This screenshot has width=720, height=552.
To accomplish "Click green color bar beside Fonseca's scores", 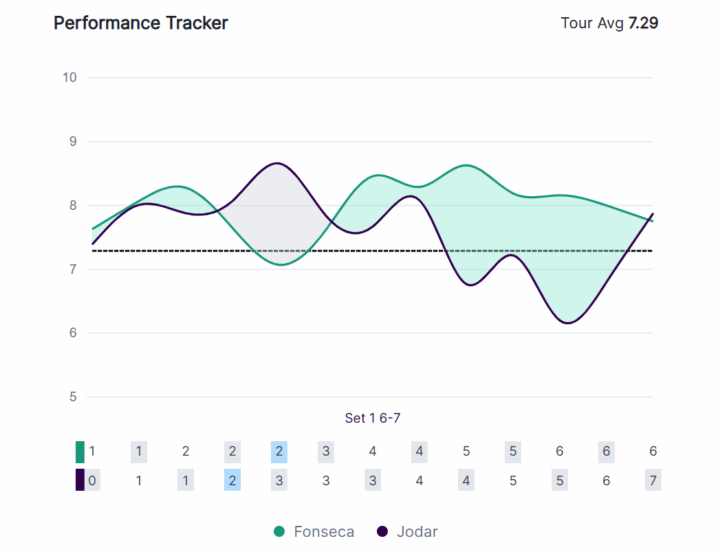I will (80, 451).
